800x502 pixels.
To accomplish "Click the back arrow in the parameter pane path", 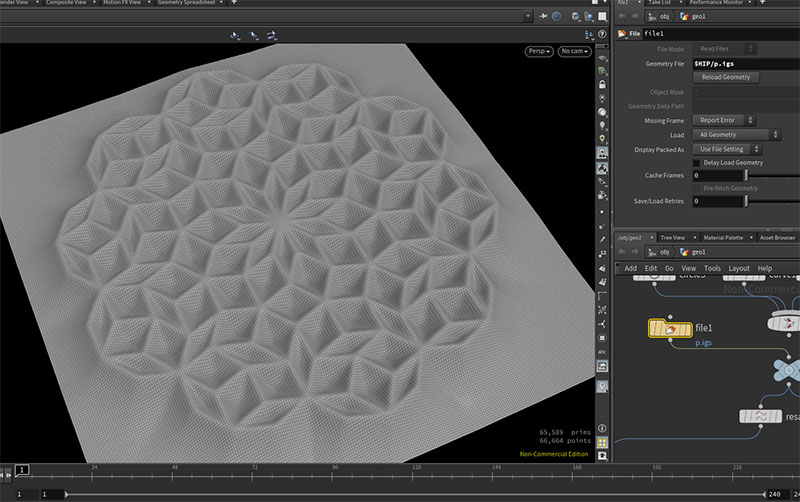I will (622, 16).
